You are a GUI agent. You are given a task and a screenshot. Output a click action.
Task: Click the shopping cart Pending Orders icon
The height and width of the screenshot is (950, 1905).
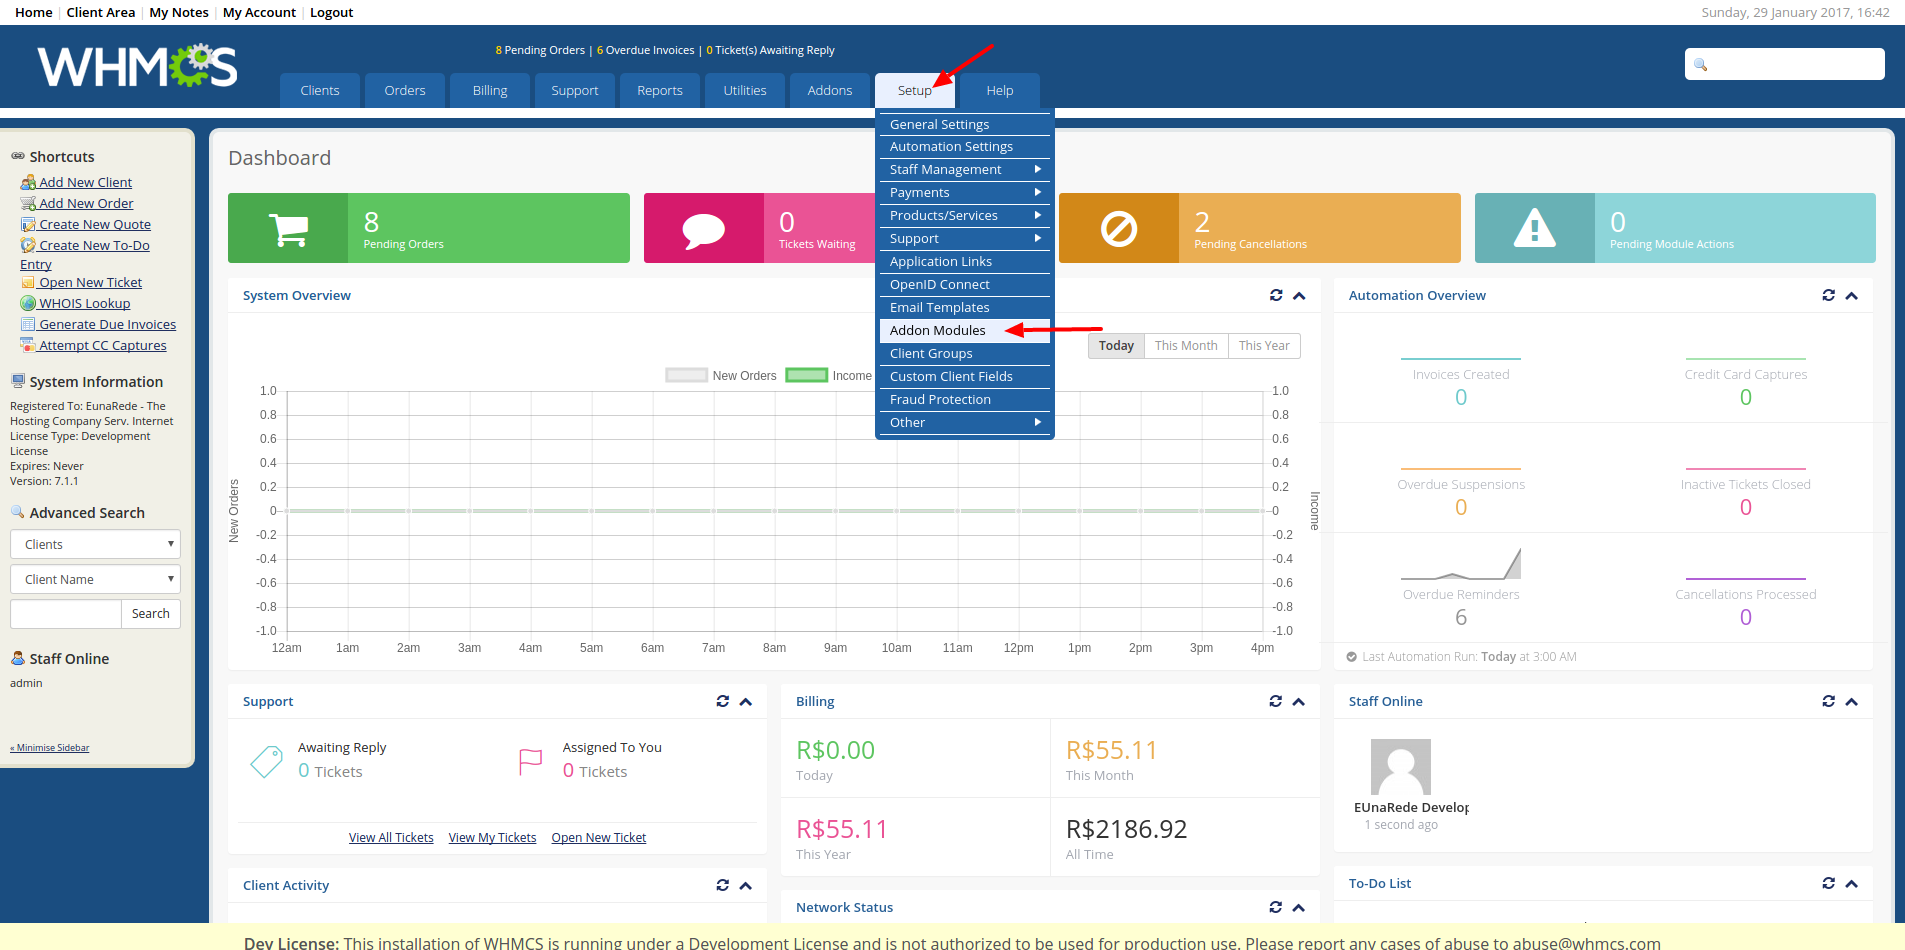(289, 229)
